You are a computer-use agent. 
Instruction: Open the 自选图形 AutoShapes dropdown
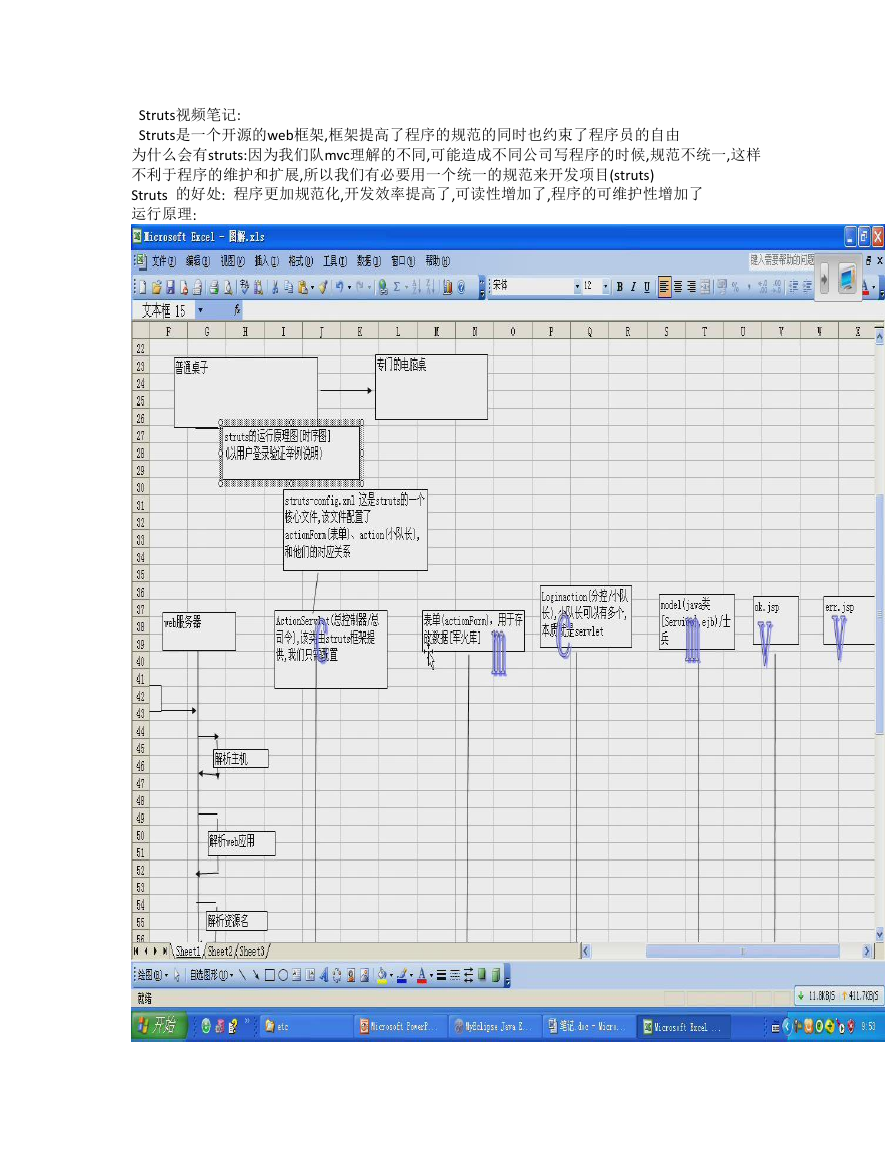tap(211, 975)
